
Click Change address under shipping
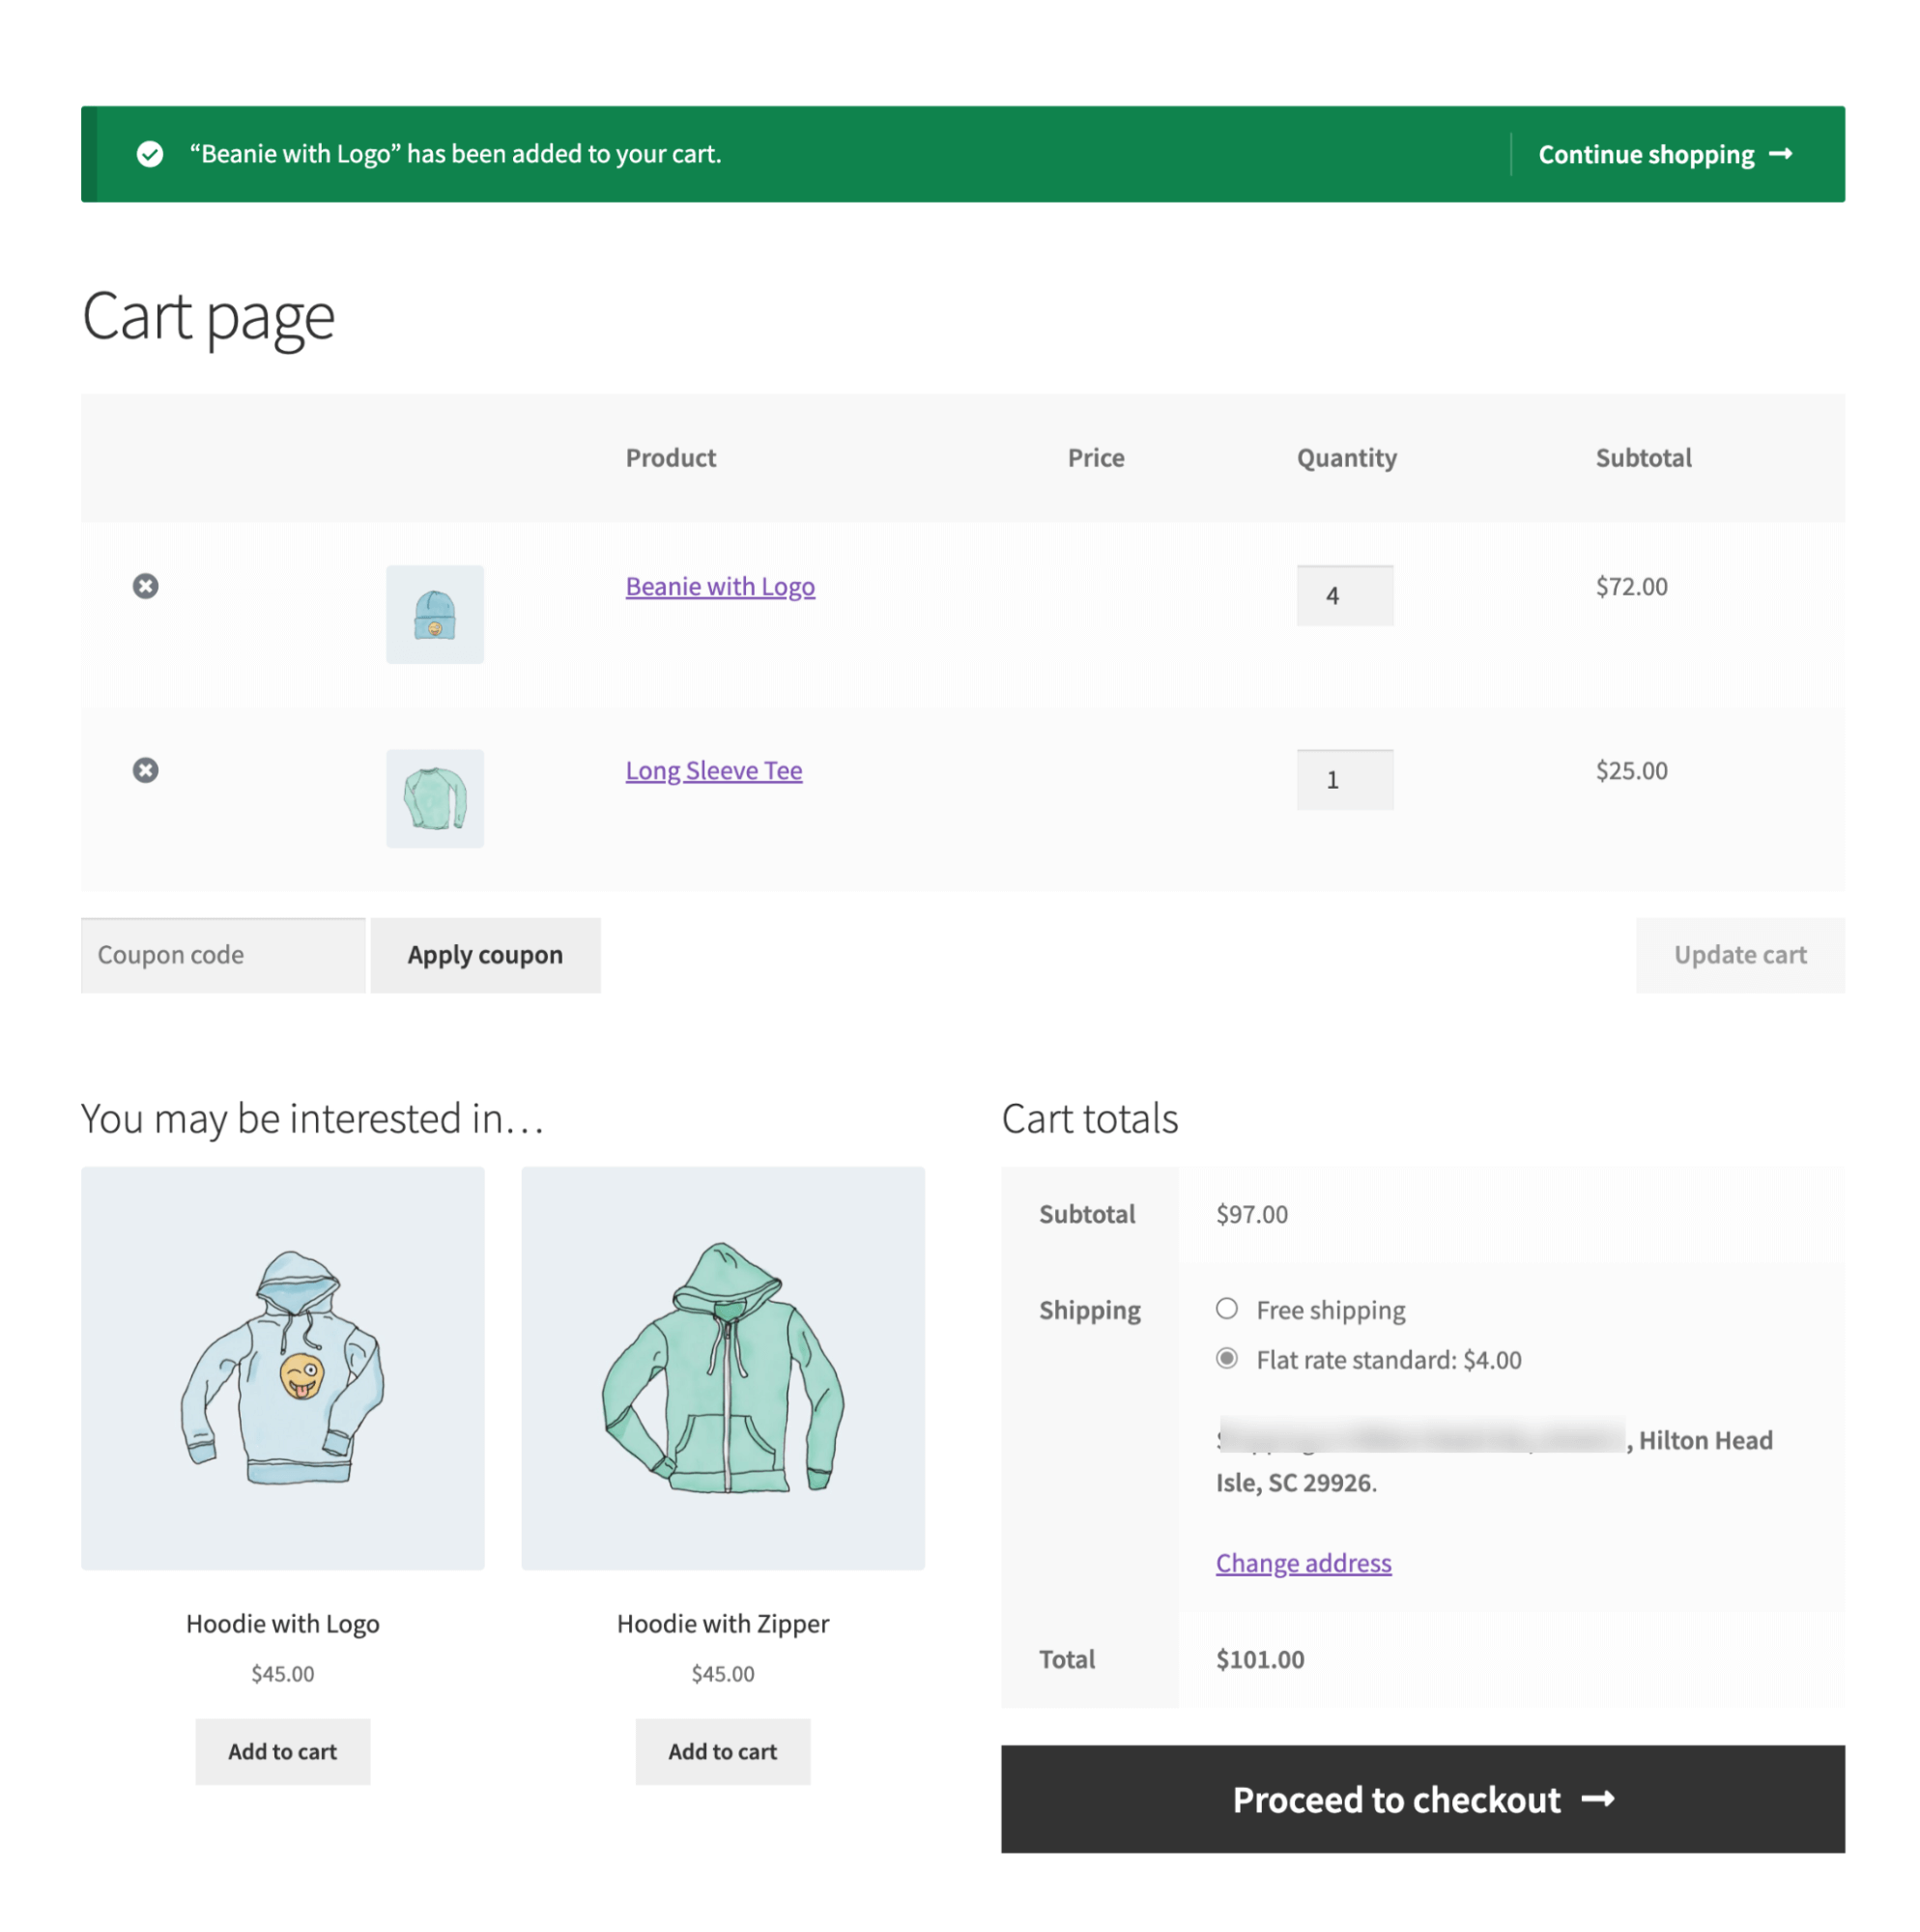[x=1303, y=1562]
